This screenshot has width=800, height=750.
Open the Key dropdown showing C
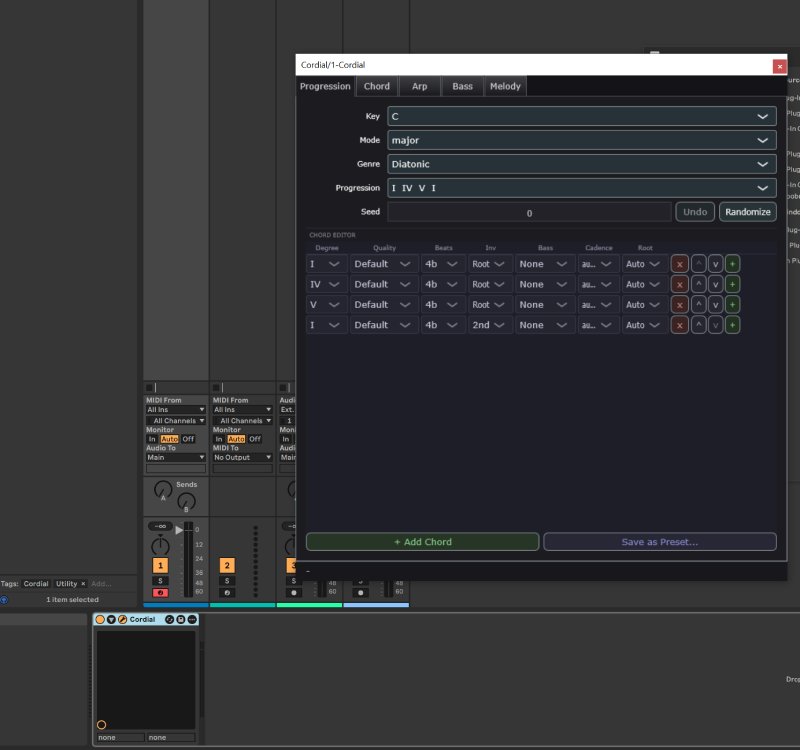582,116
